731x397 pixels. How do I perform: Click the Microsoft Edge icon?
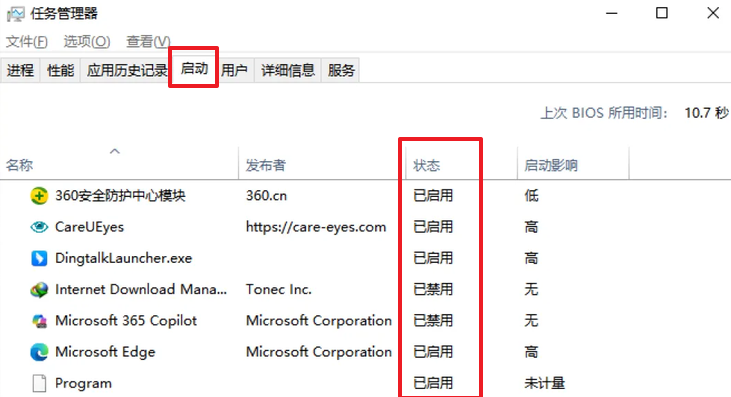point(39,352)
